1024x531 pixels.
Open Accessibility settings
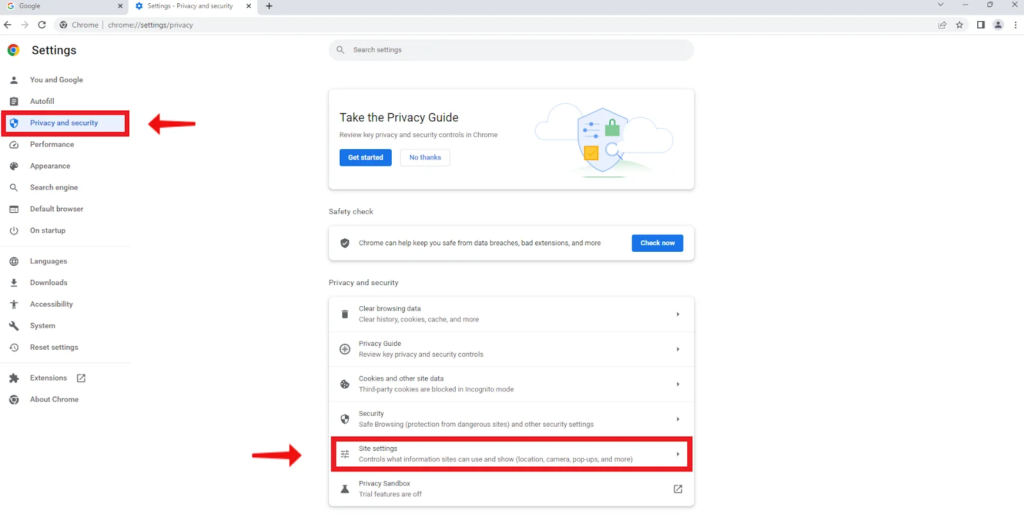[x=51, y=304]
